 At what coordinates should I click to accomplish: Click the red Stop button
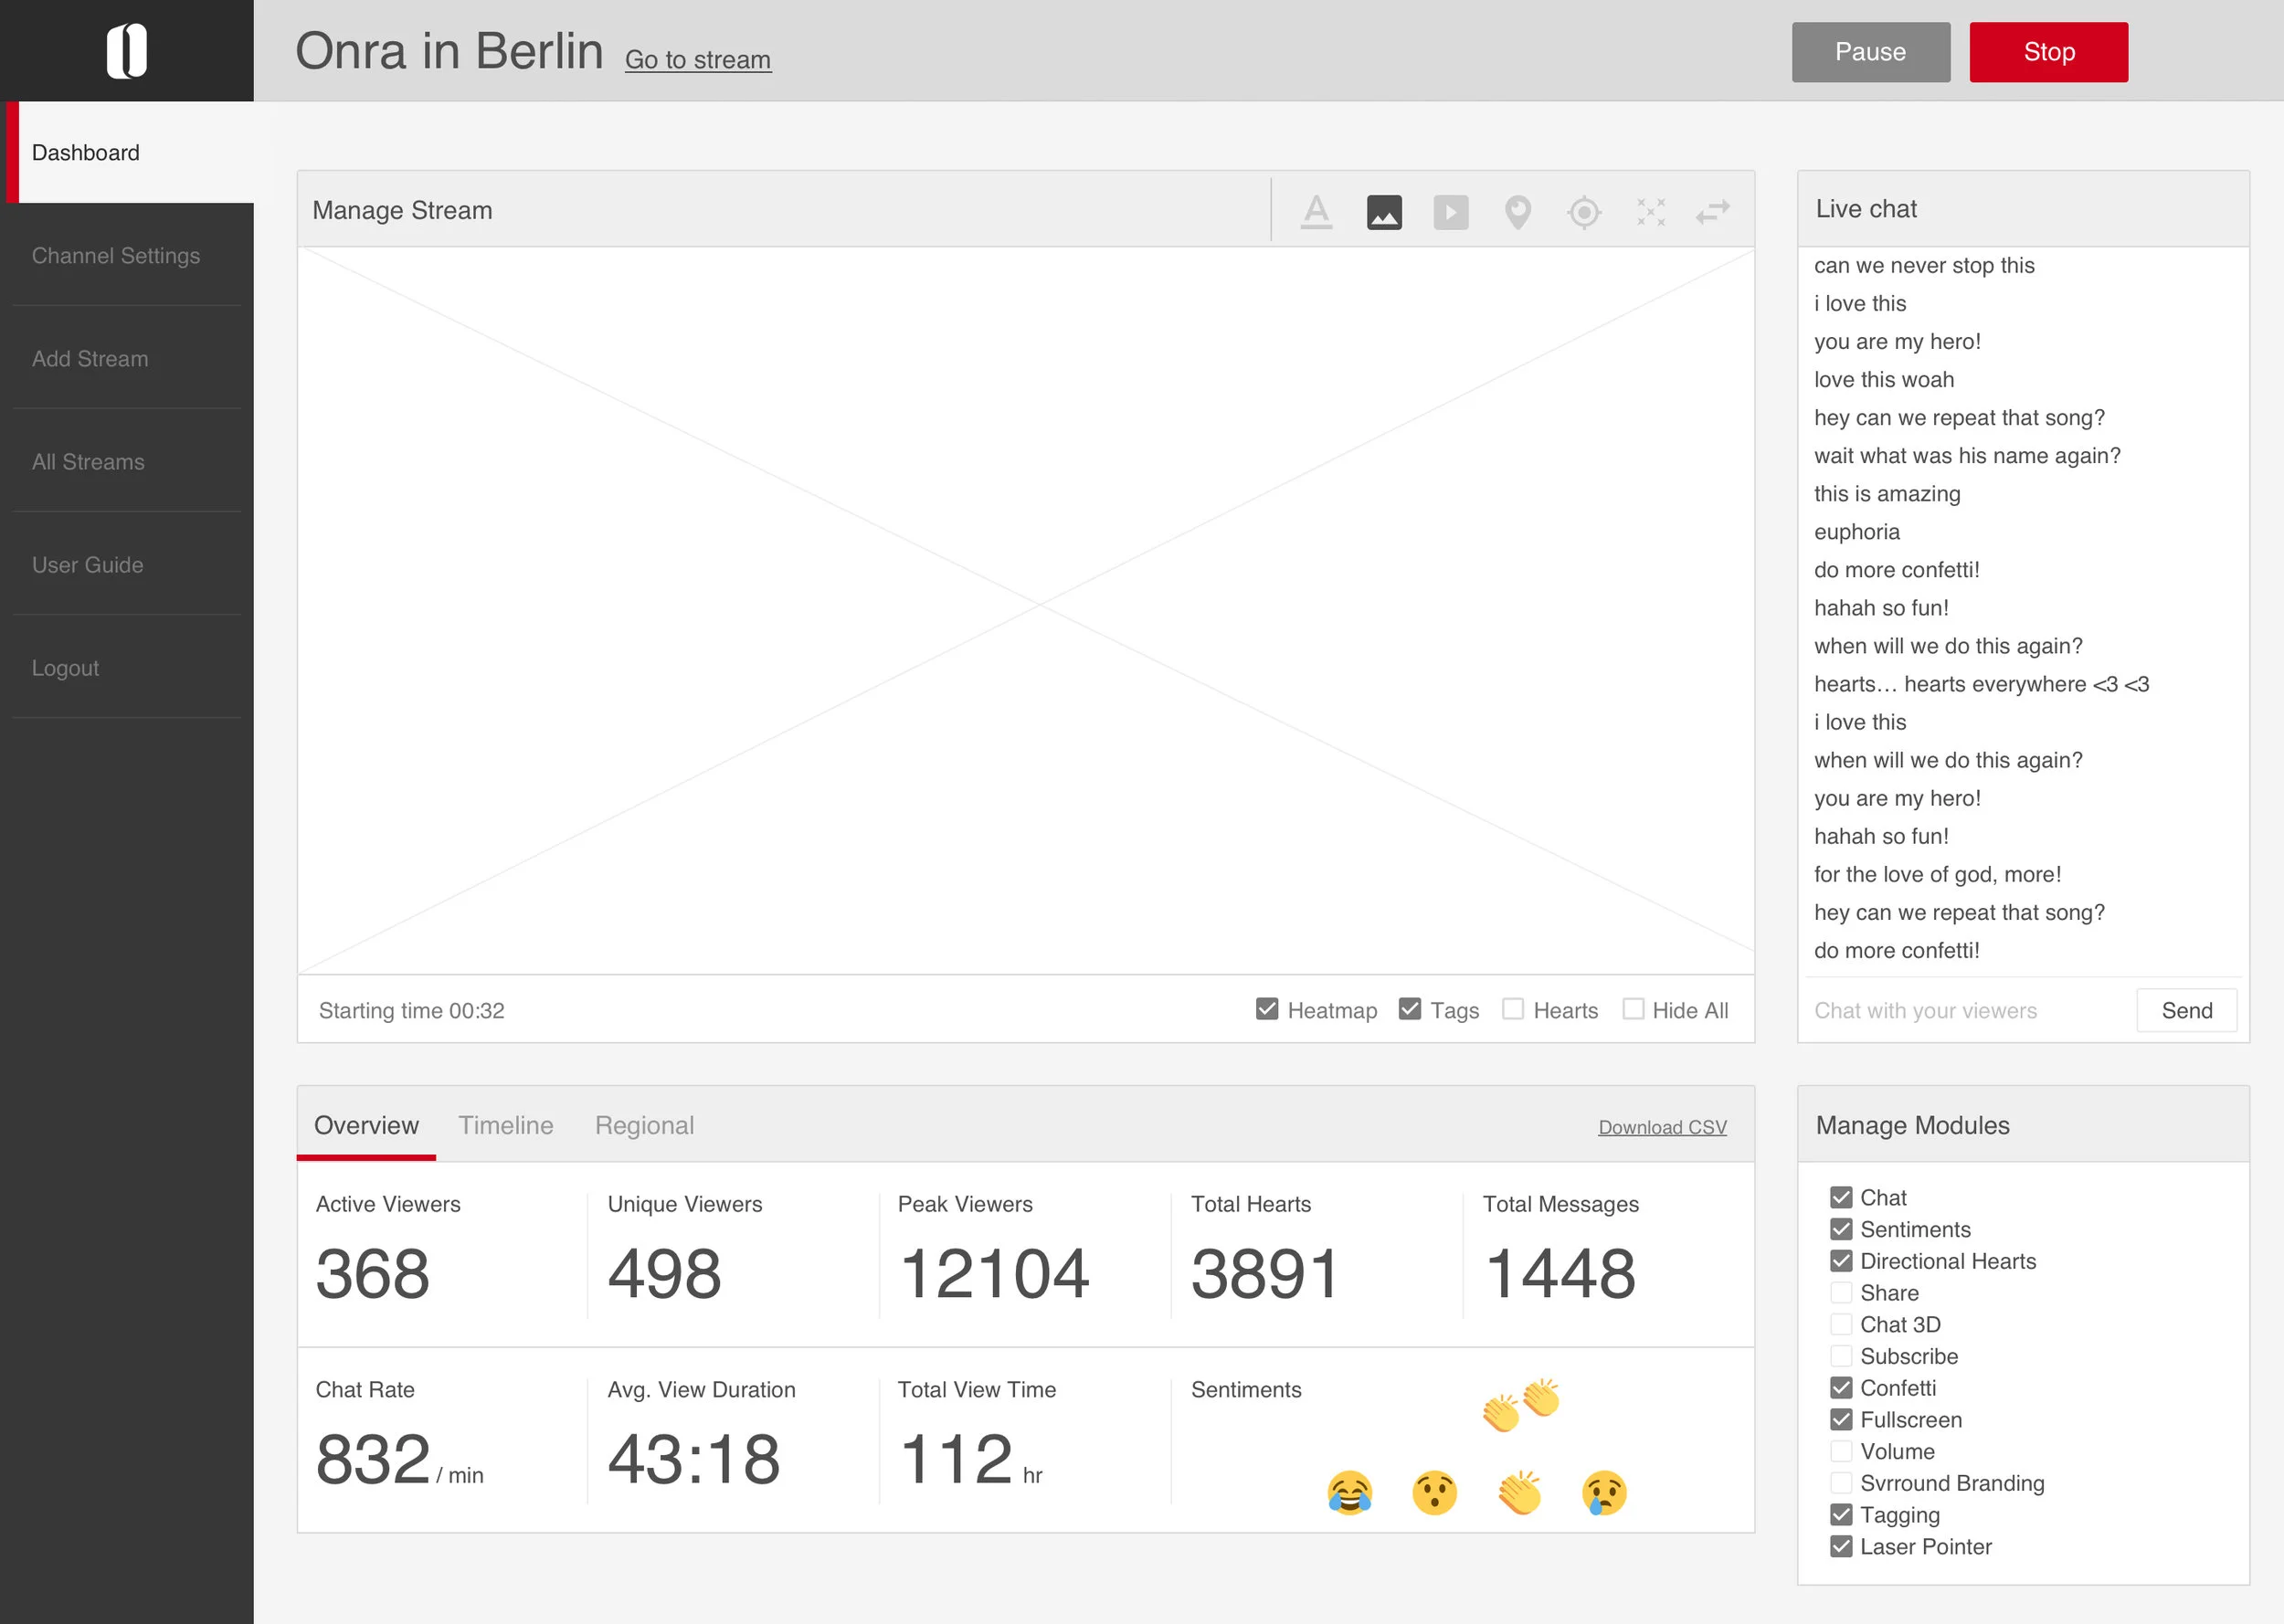[2048, 52]
